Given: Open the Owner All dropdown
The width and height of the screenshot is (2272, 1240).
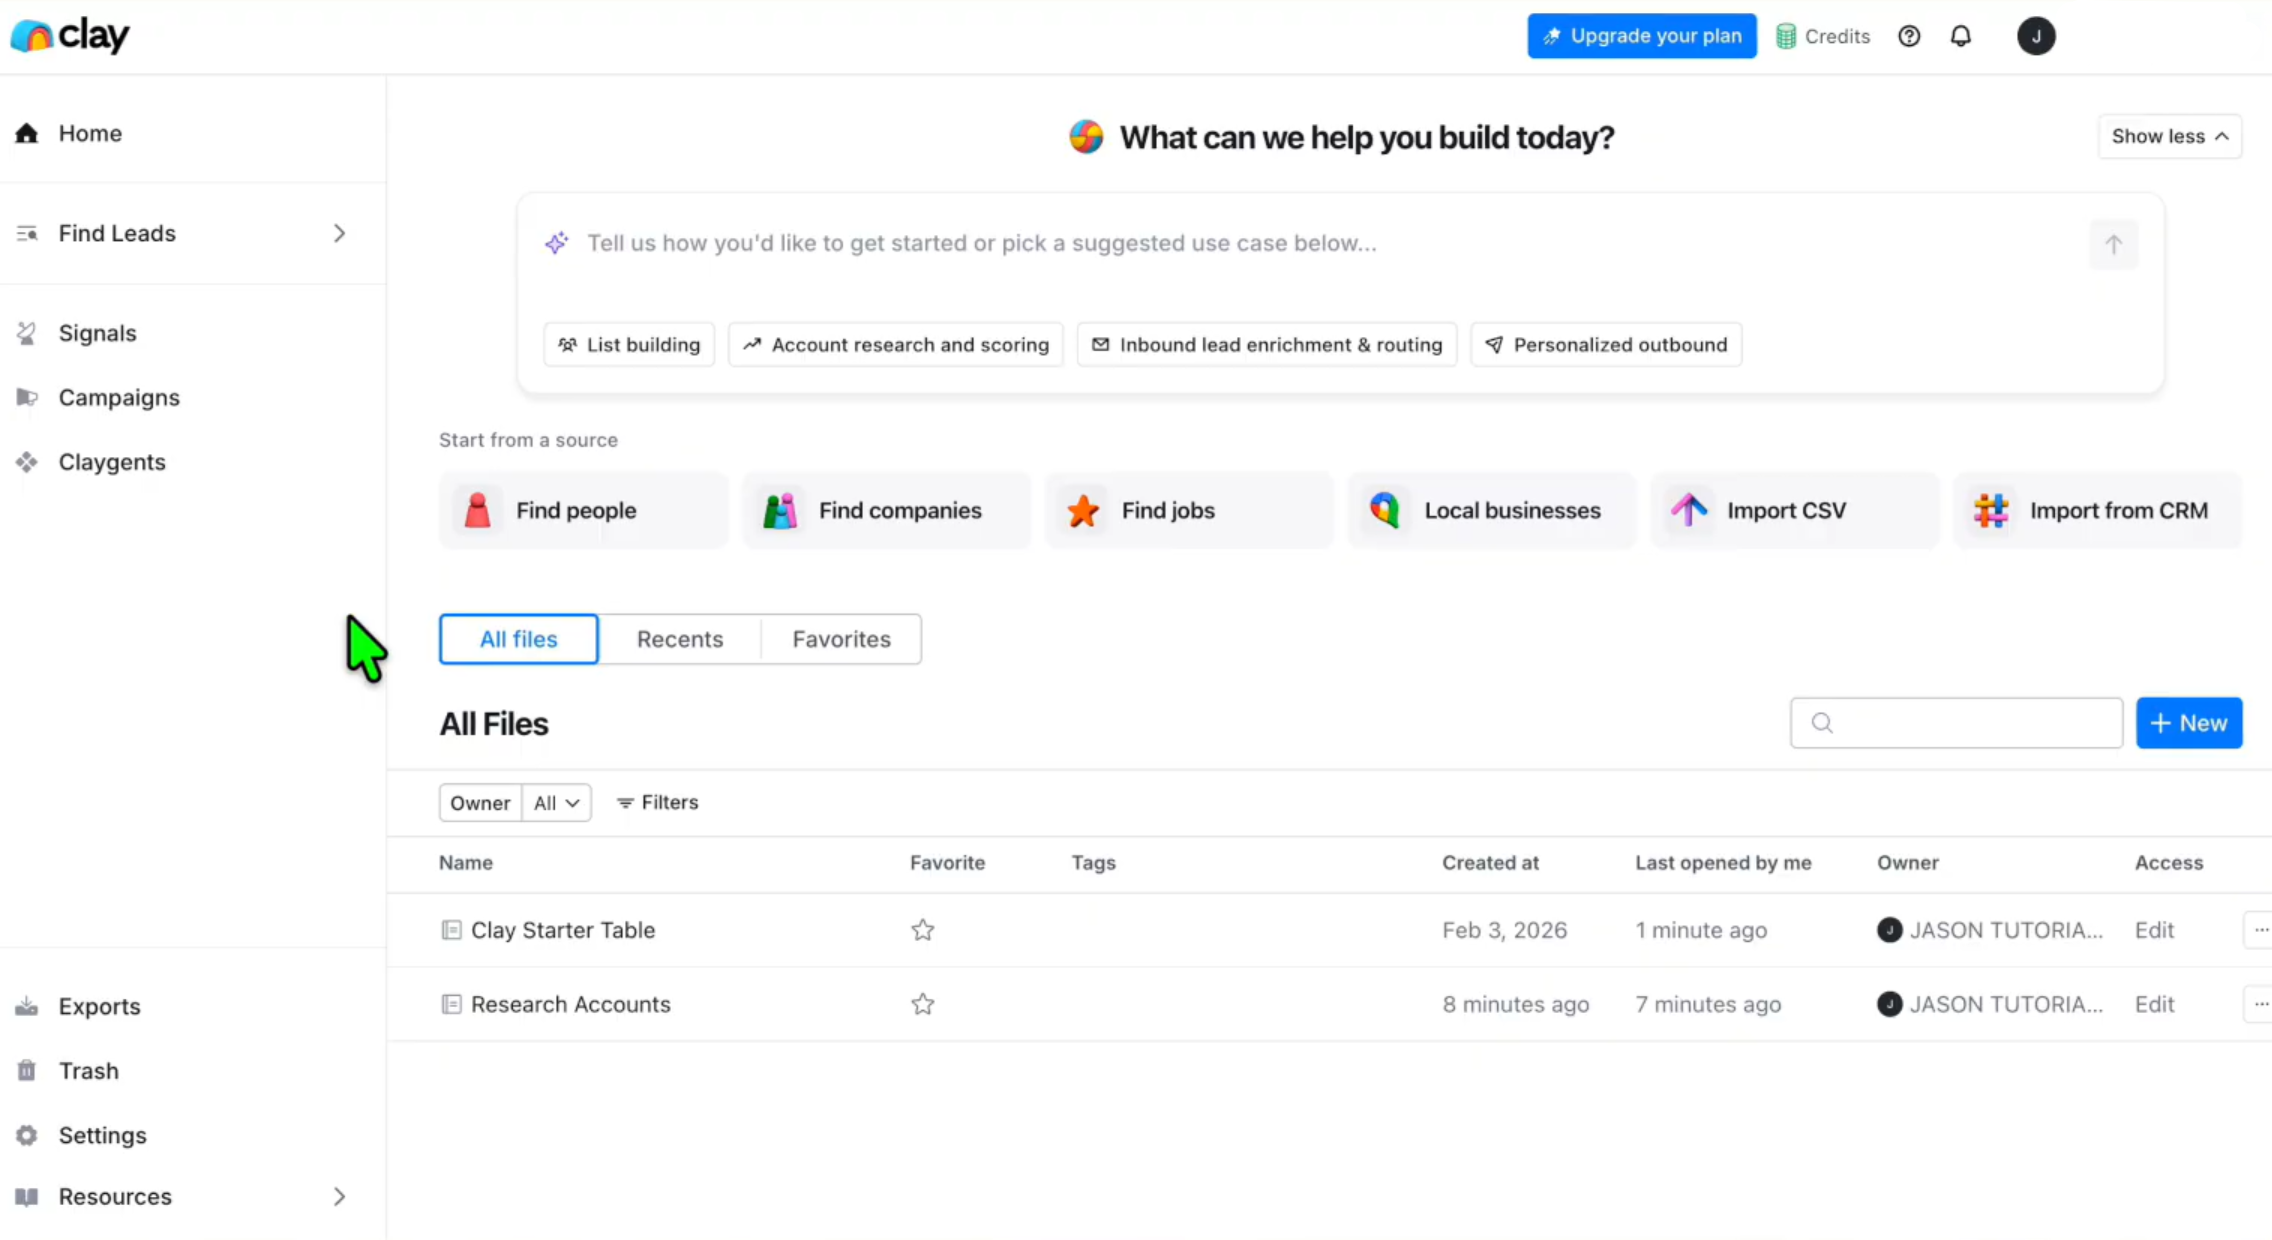Looking at the screenshot, I should [556, 803].
